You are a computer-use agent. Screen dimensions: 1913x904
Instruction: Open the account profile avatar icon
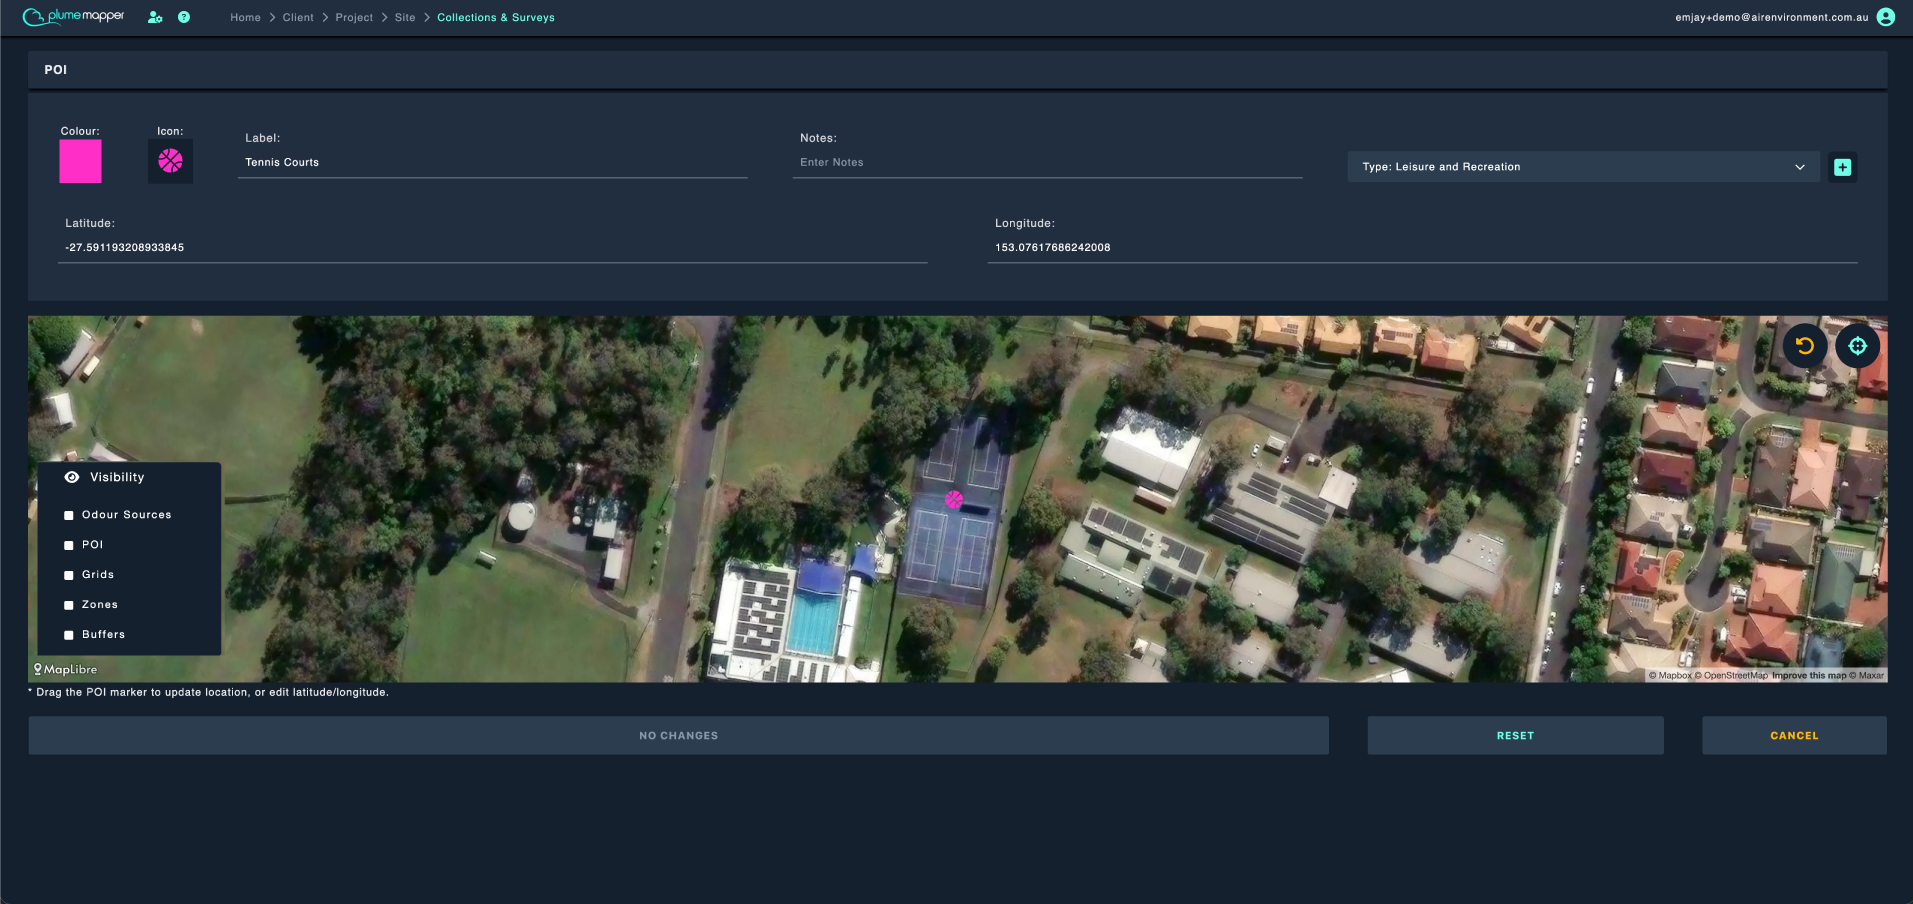[x=1886, y=17]
